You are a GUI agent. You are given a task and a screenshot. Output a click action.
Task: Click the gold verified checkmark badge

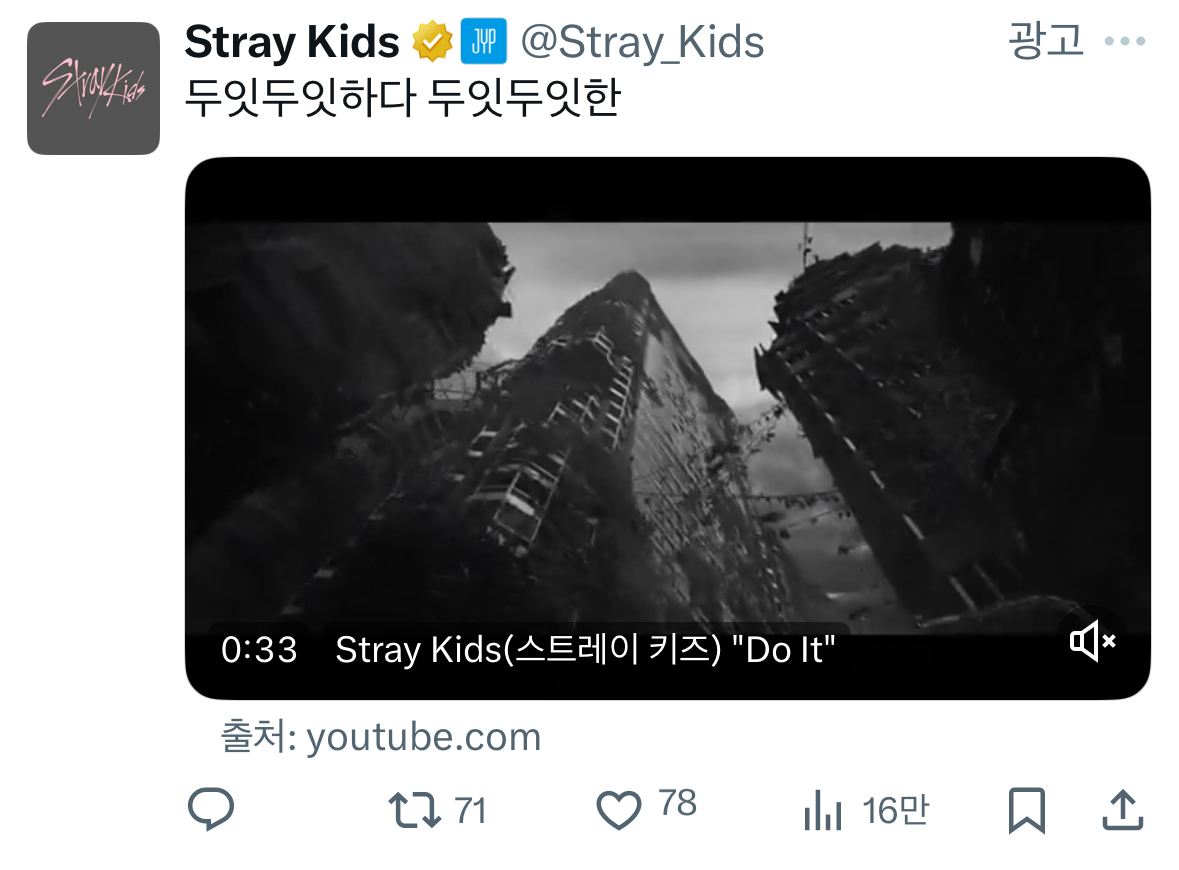432,41
